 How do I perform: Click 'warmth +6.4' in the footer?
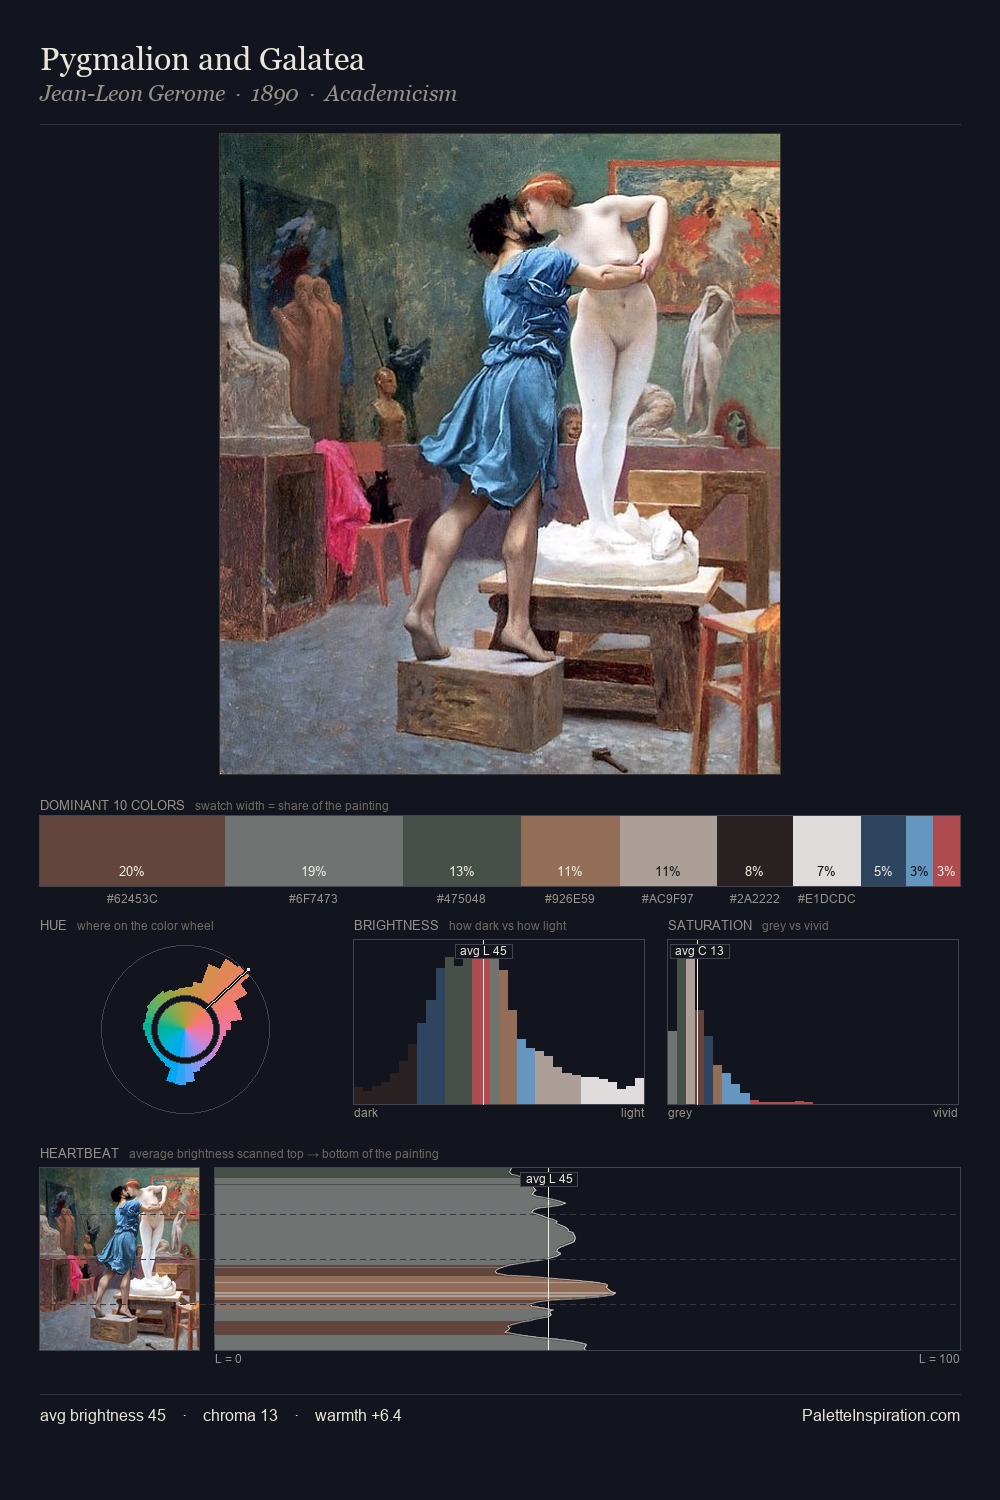(x=358, y=1415)
